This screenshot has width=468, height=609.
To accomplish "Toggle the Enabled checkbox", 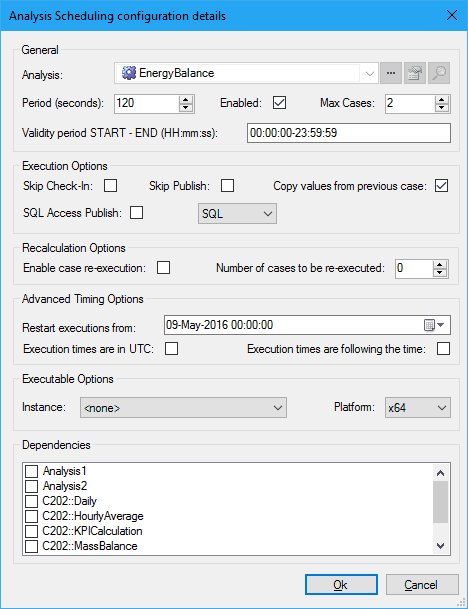I will click(280, 103).
